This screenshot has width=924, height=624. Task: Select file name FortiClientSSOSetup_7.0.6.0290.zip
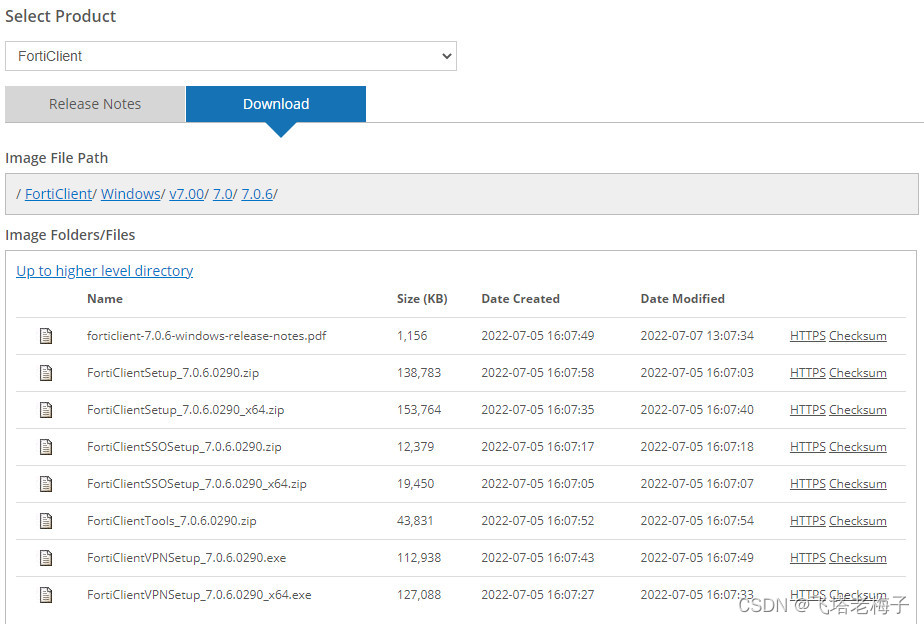pos(184,447)
